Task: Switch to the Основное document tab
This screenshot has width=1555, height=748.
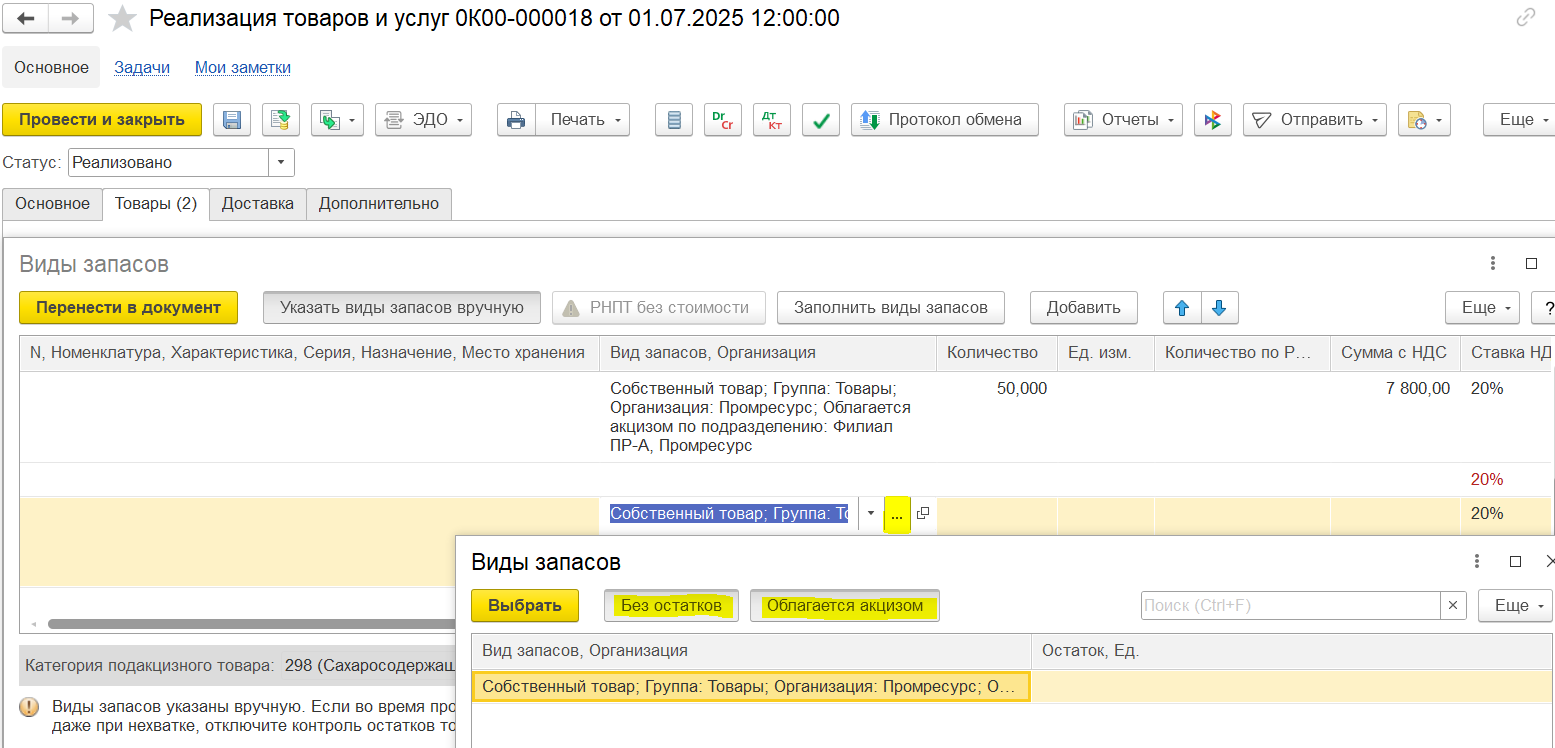Action: pos(52,204)
